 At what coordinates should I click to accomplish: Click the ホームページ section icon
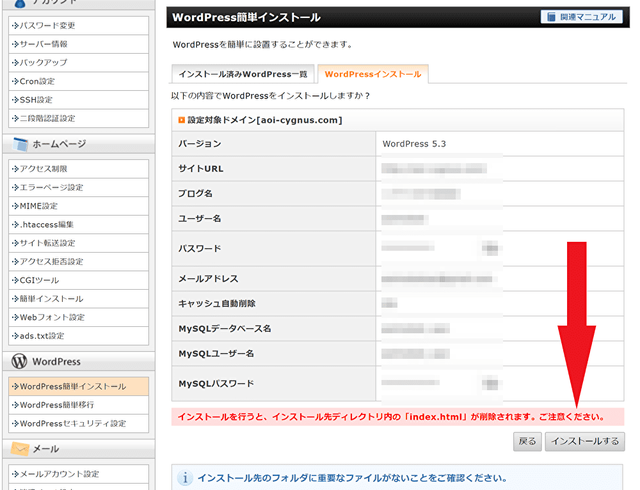pyautogui.click(x=20, y=144)
